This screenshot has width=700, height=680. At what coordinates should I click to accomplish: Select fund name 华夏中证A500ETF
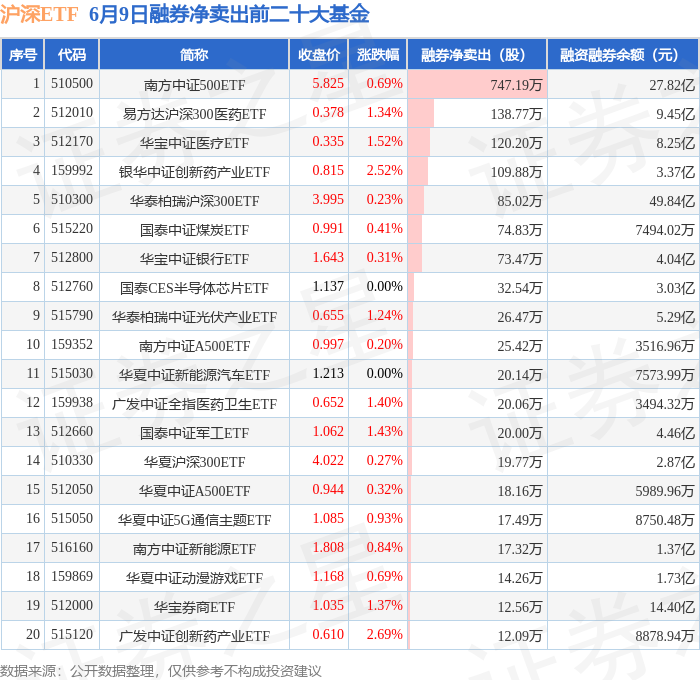tap(194, 491)
